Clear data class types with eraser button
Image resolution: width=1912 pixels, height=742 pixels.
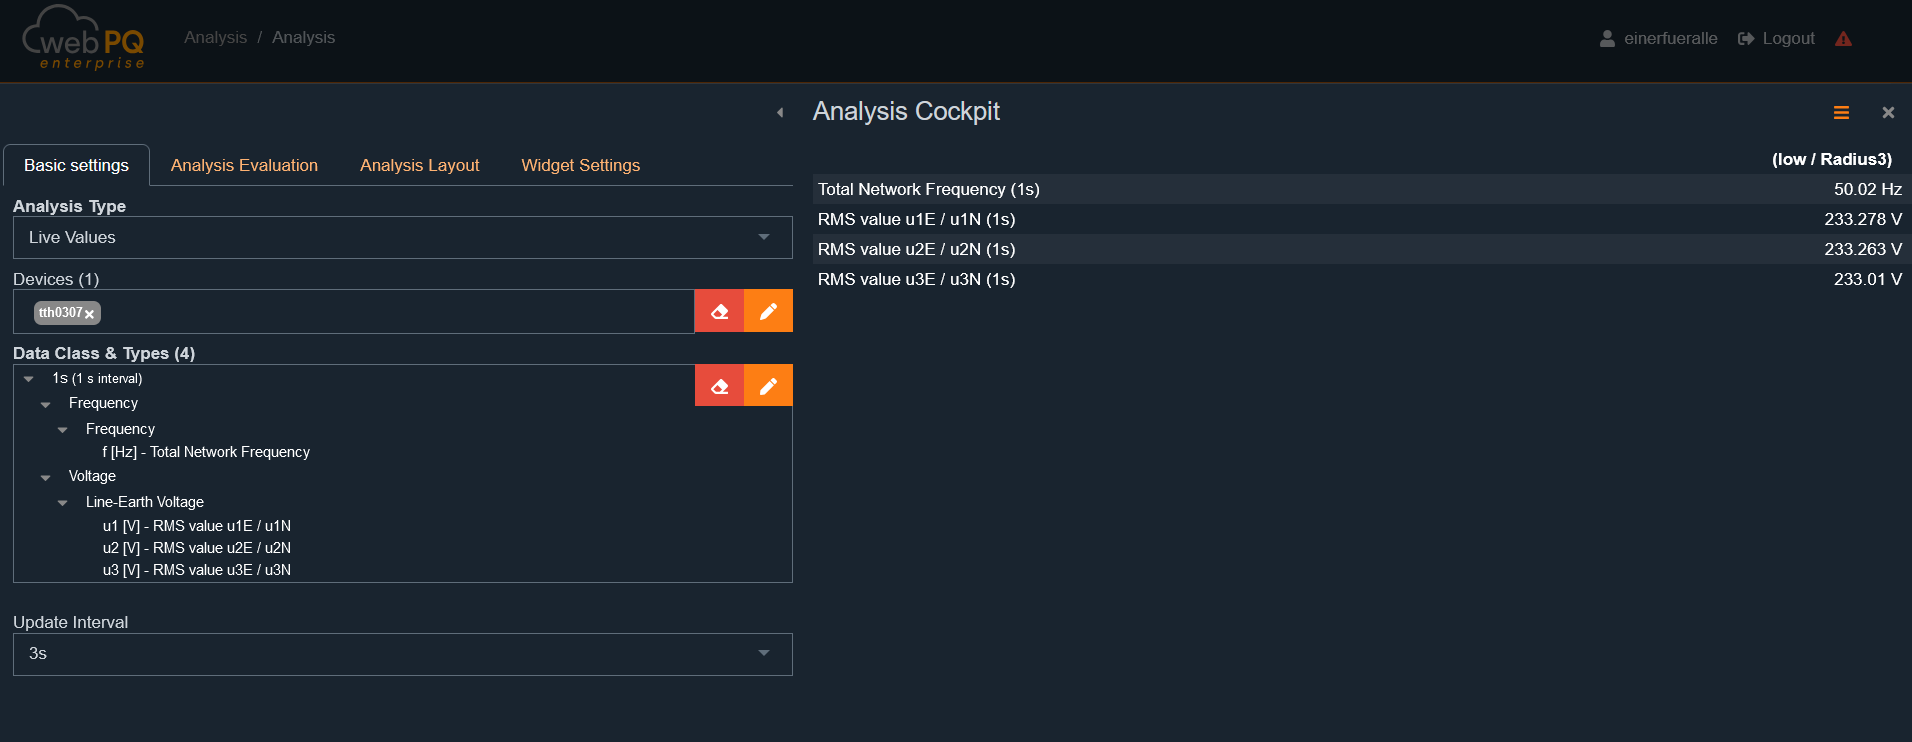point(719,386)
